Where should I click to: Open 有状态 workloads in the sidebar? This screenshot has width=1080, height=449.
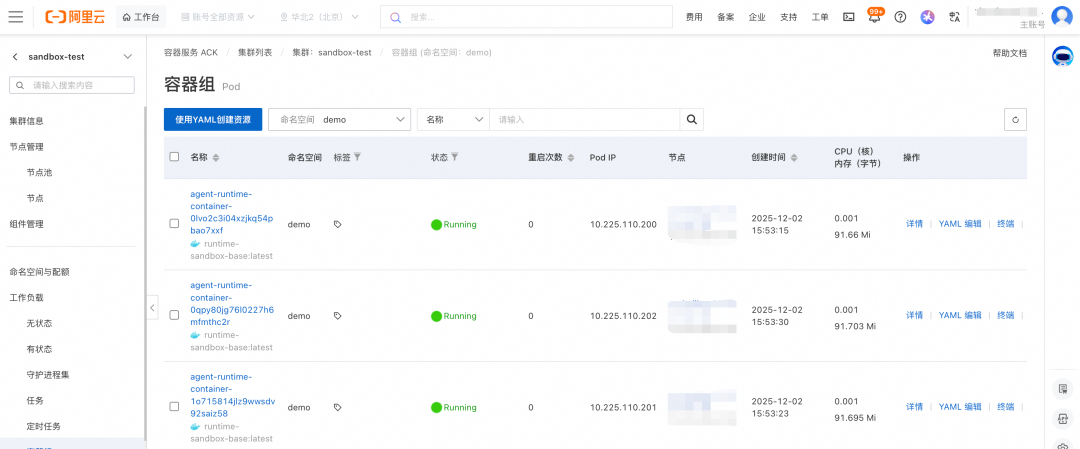tap(39, 349)
